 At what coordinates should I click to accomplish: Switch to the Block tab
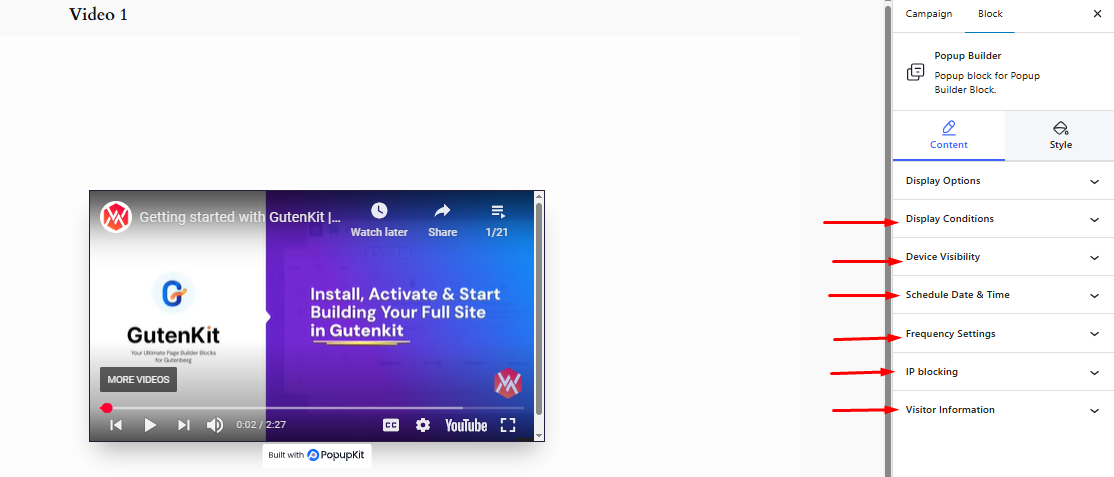click(990, 14)
